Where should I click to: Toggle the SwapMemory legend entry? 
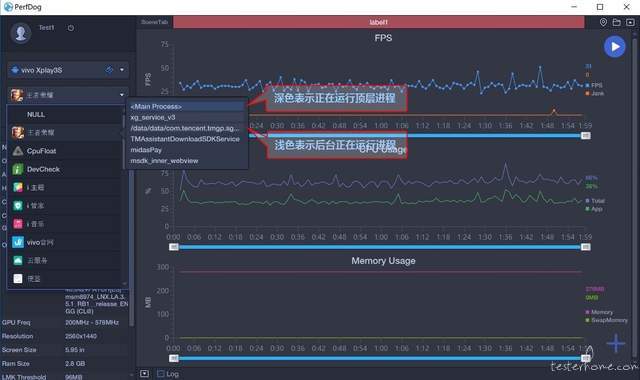607,320
